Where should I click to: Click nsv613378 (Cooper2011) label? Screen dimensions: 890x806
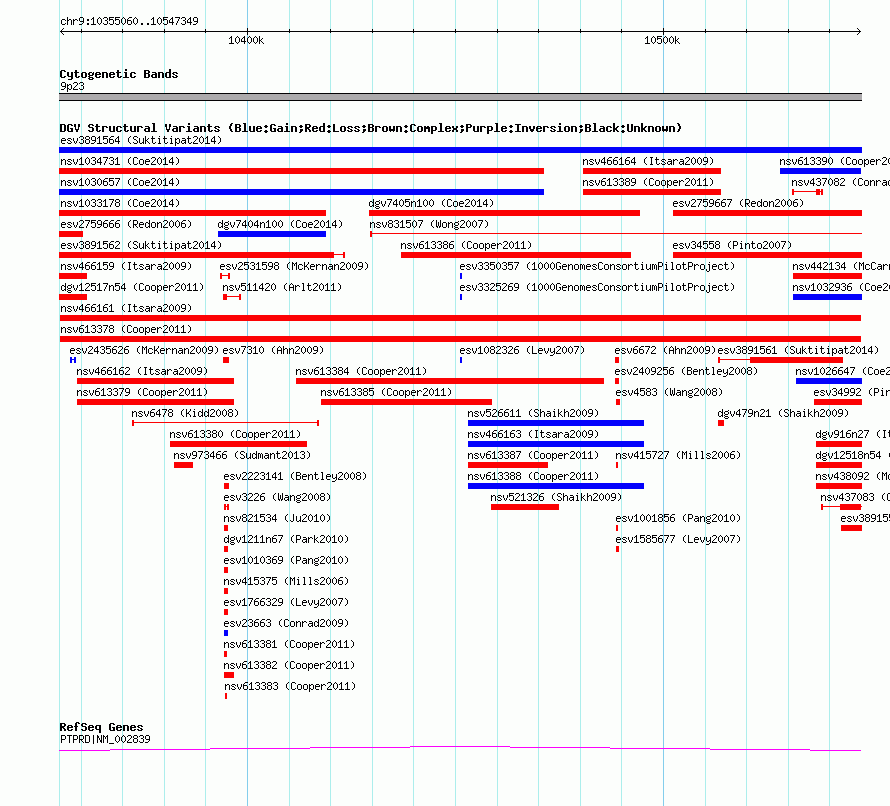pyautogui.click(x=126, y=329)
